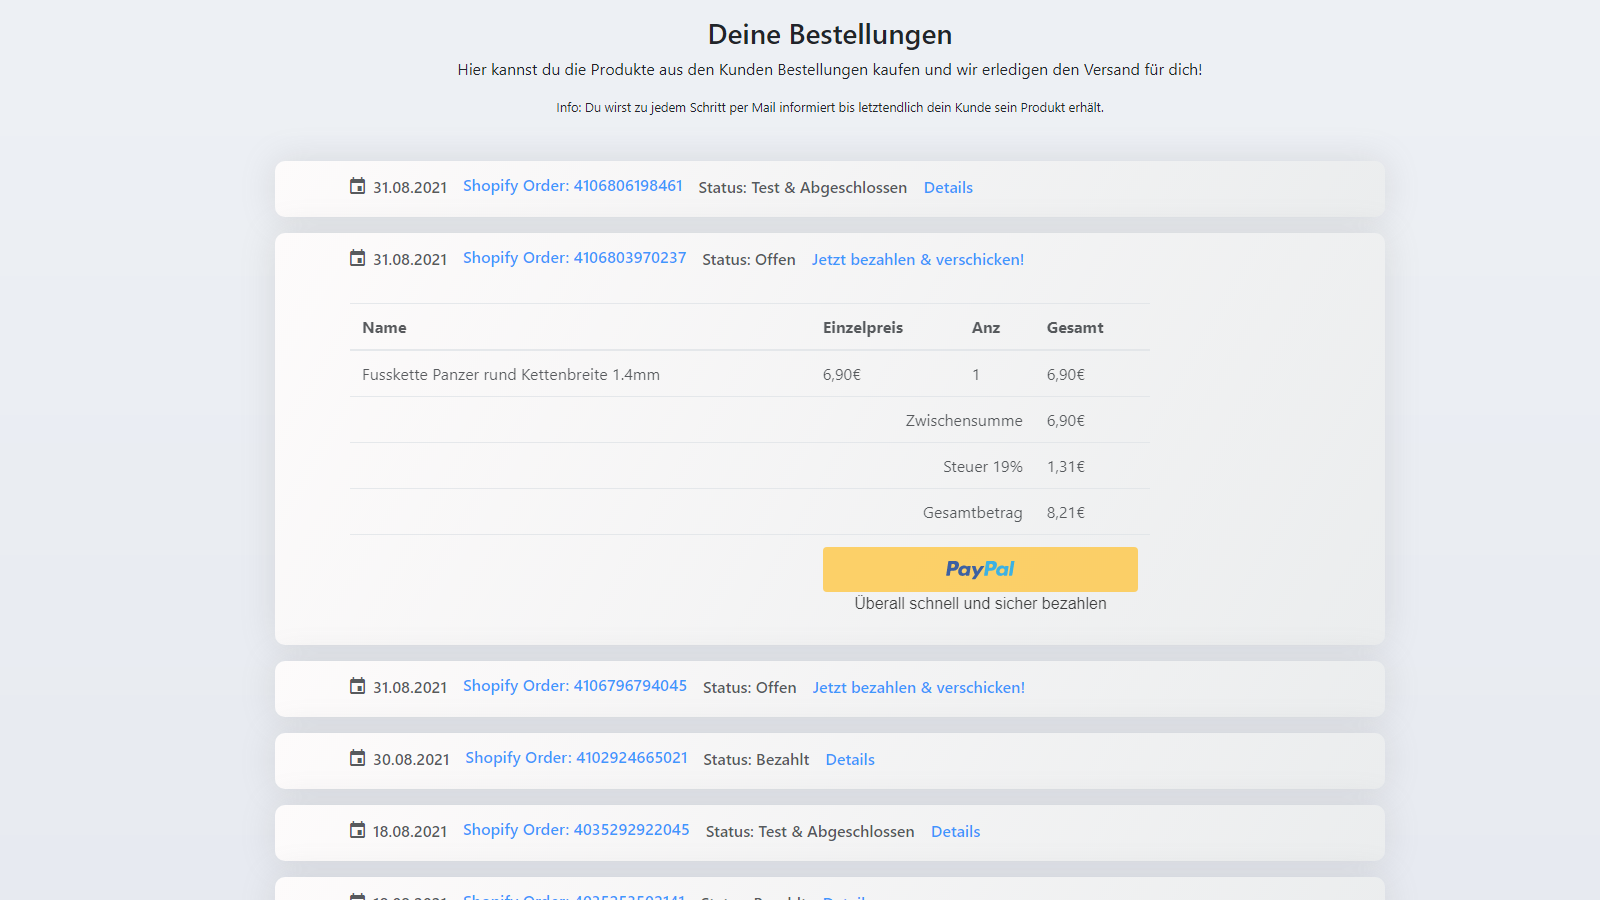Pay with the yellow PayPal button

click(x=980, y=569)
